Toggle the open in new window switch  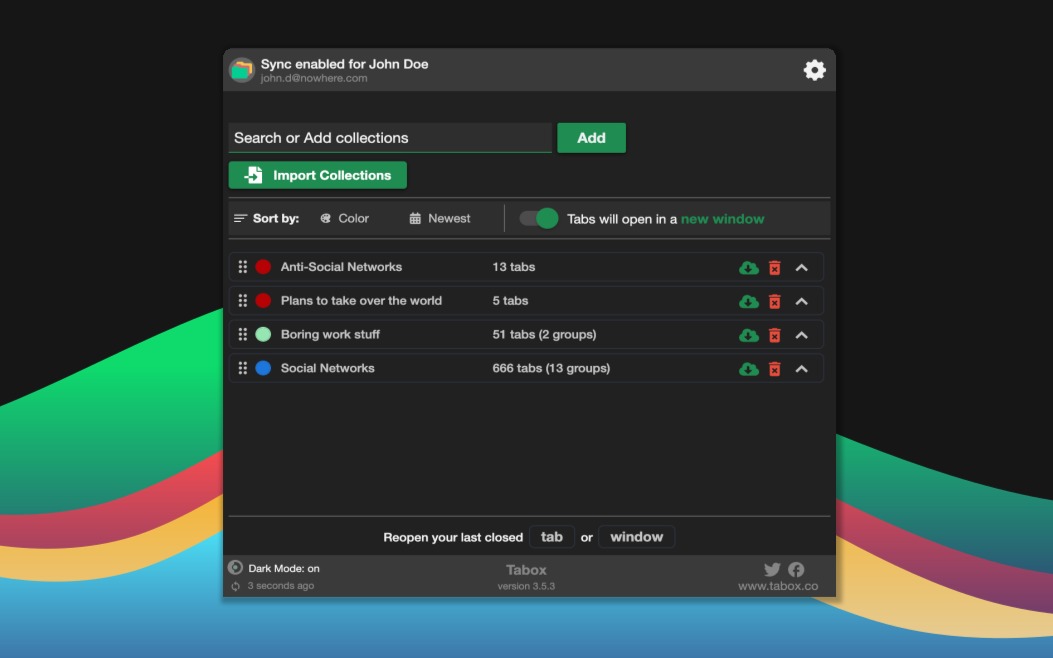click(x=539, y=218)
